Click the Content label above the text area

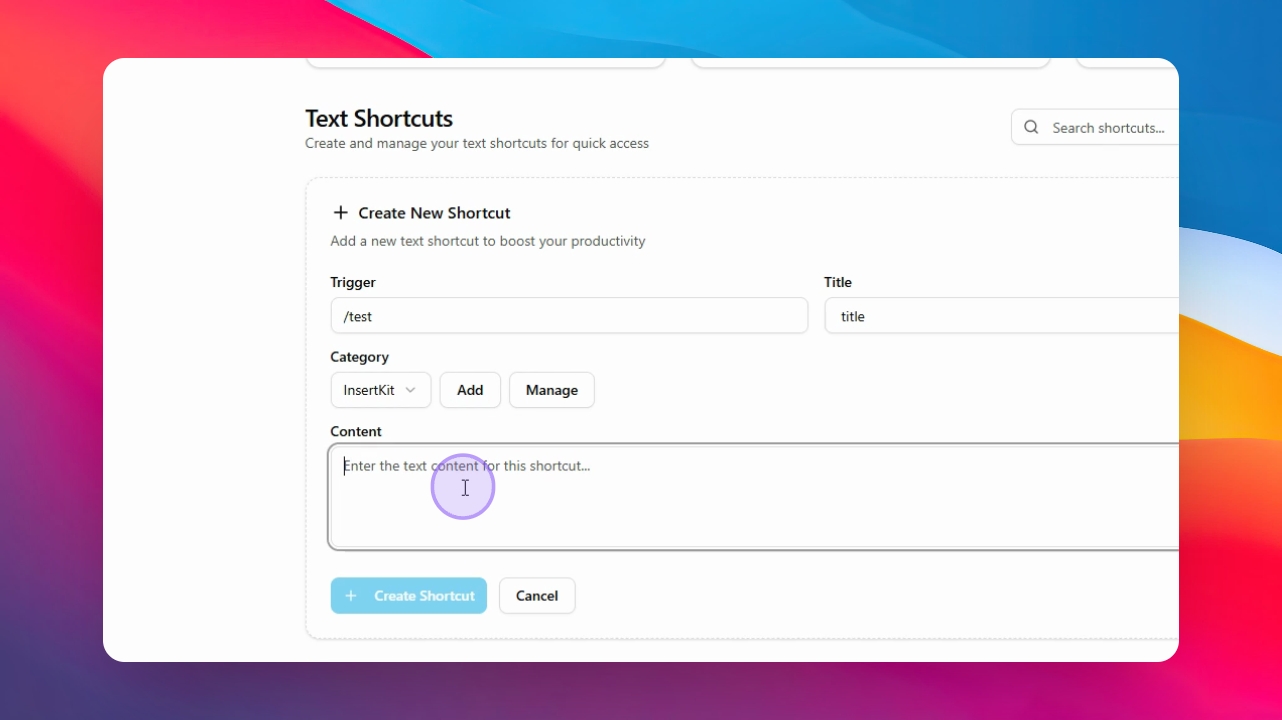[356, 432]
